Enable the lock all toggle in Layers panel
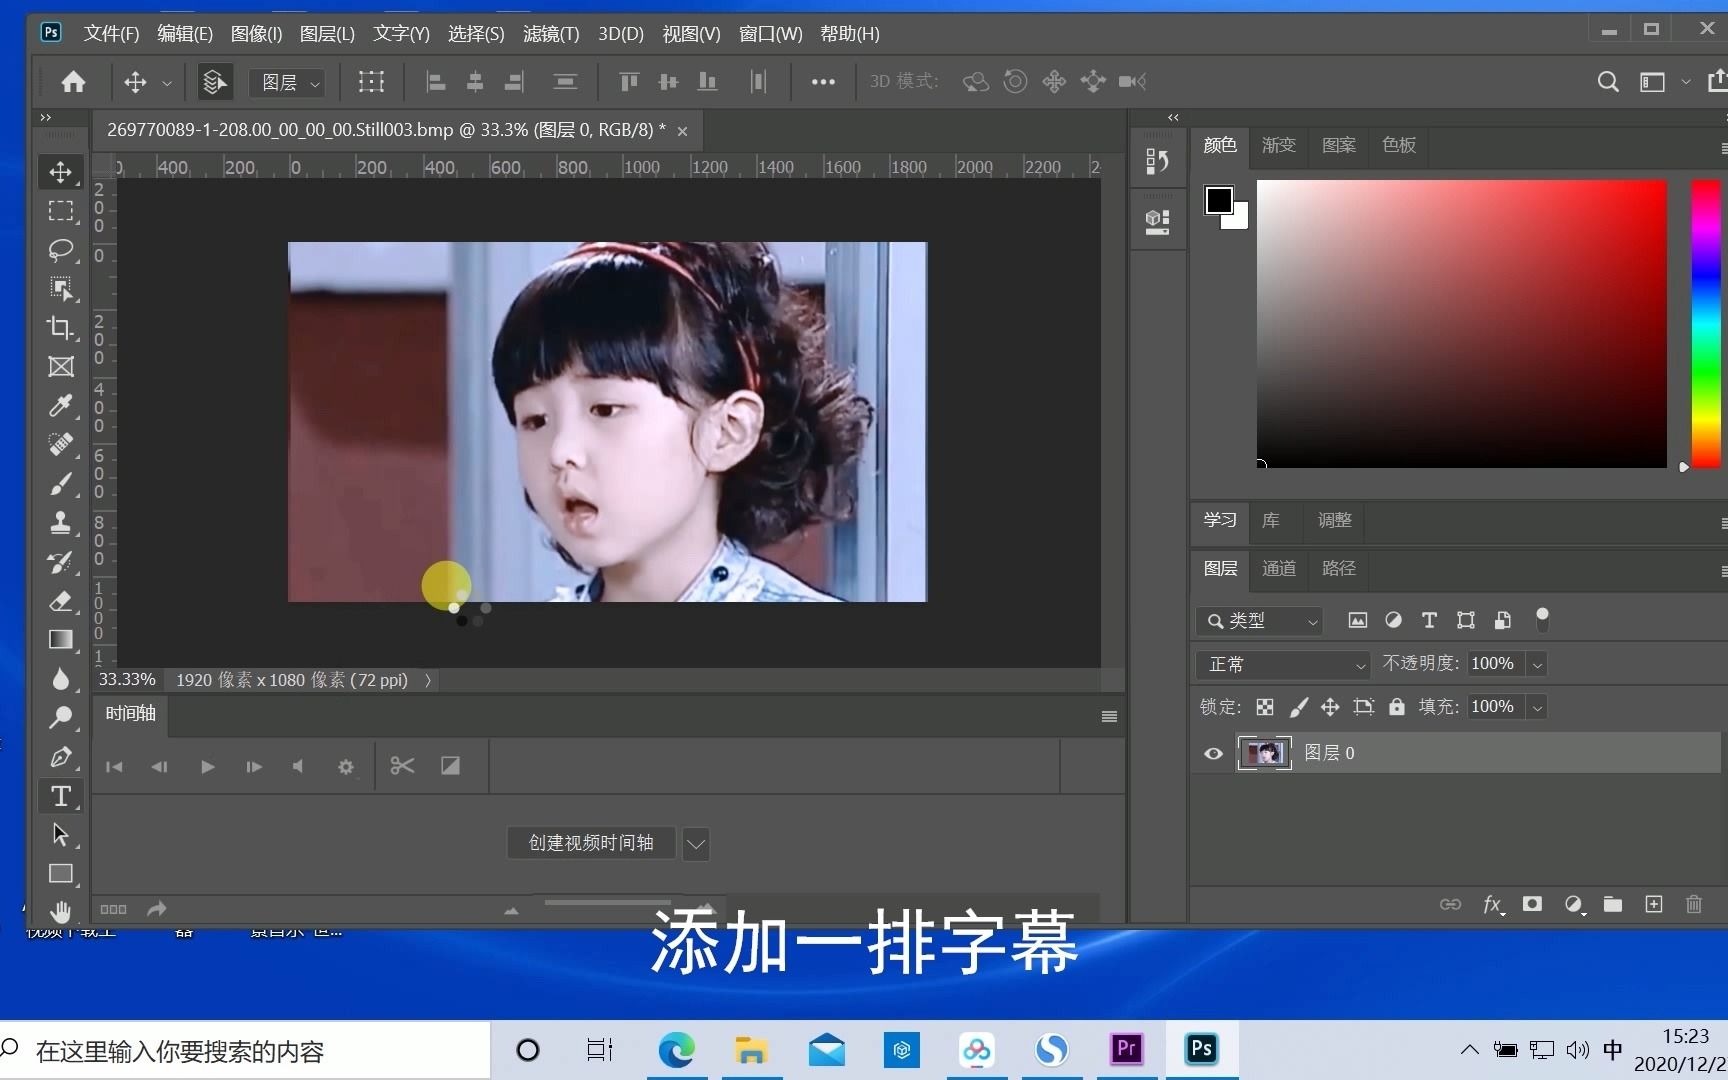The width and height of the screenshot is (1728, 1080). coord(1397,707)
